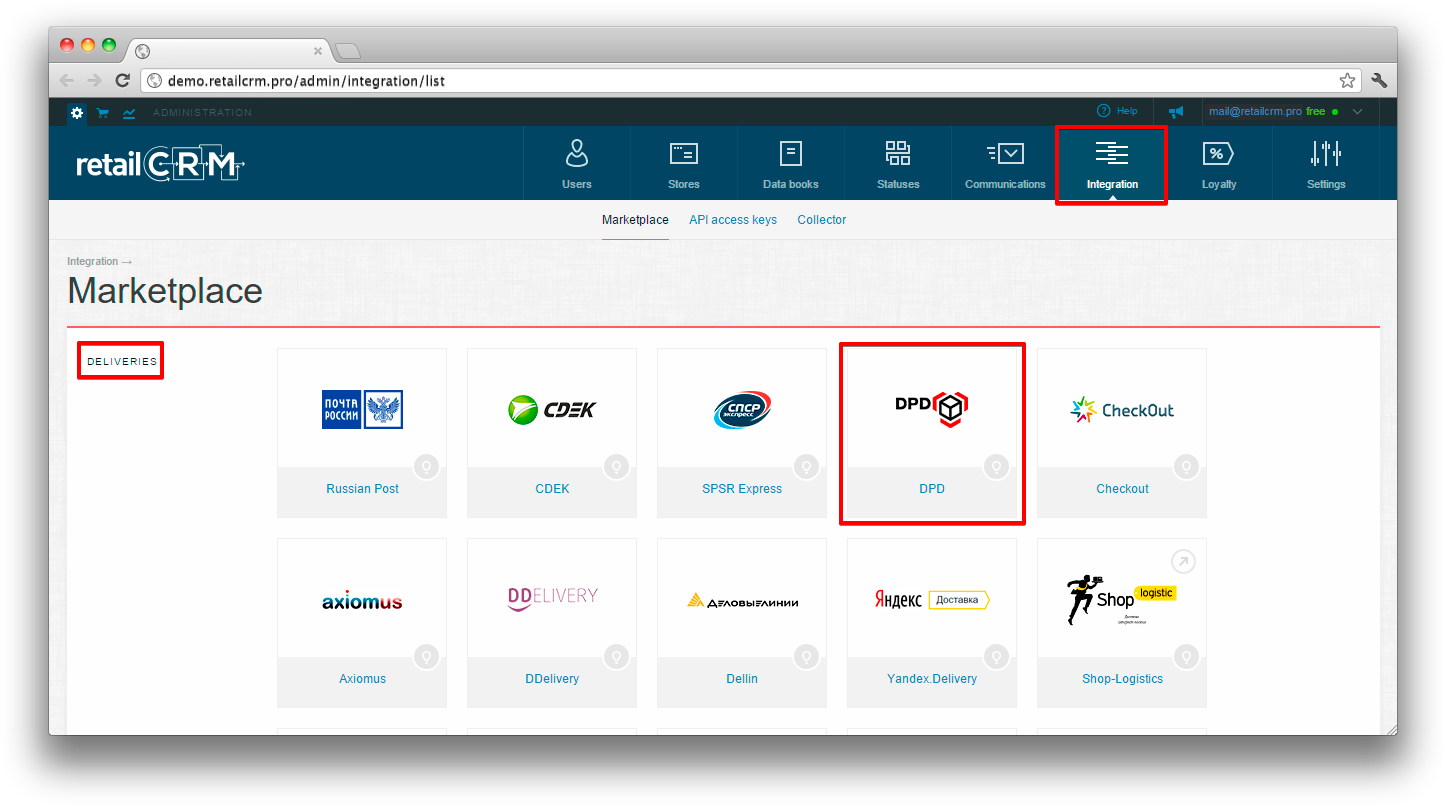The width and height of the screenshot is (1446, 806).
Task: Open the Stores section icon
Action: point(684,154)
